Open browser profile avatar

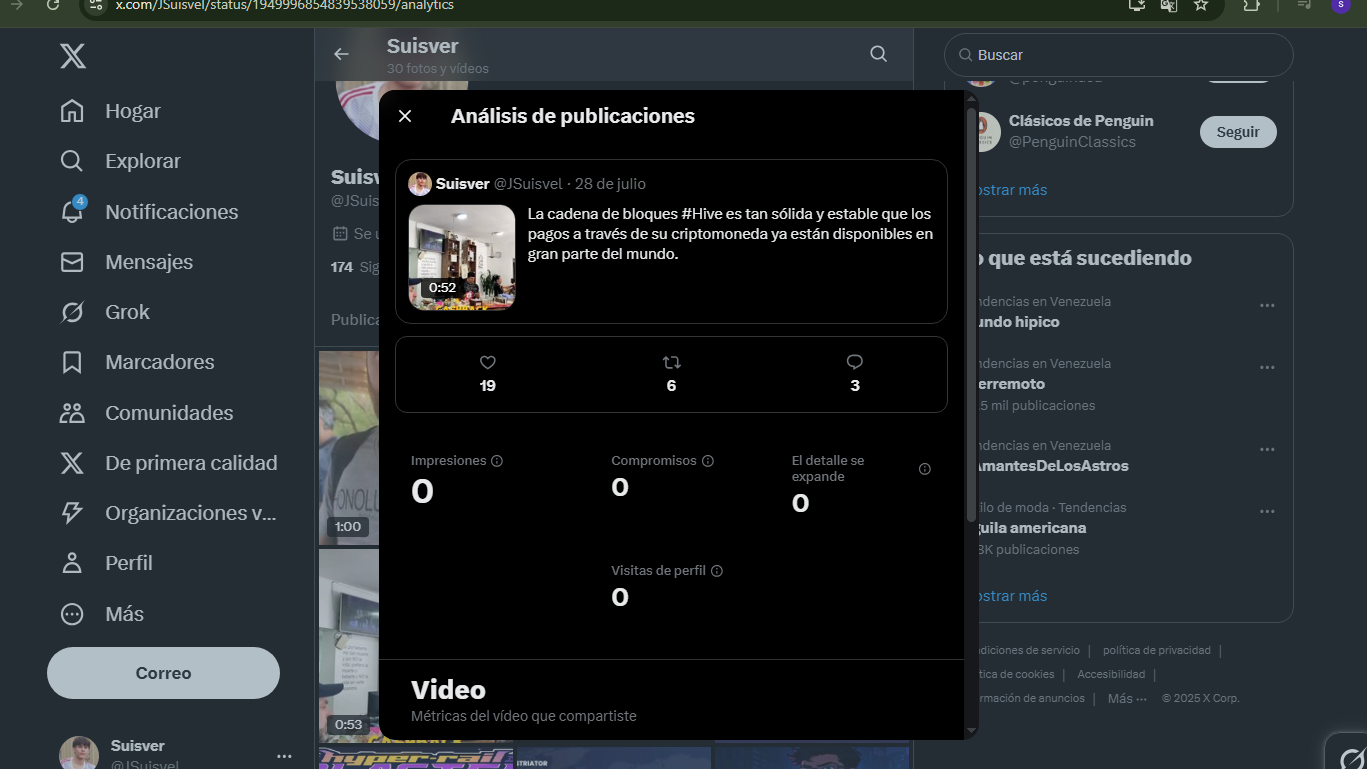tap(1340, 5)
